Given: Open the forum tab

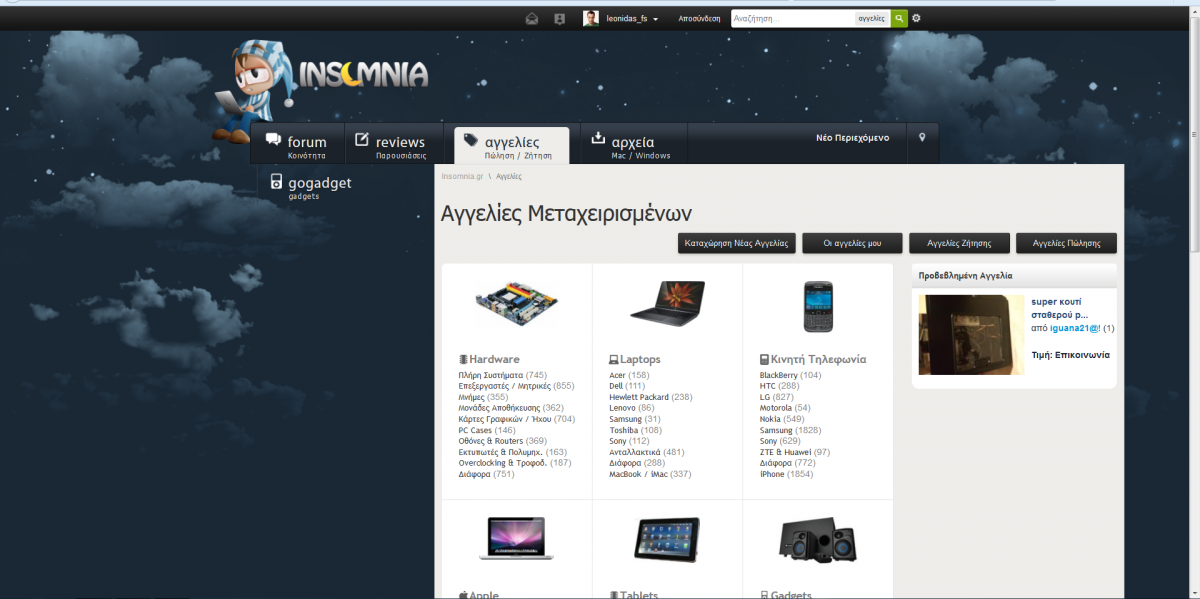Looking at the screenshot, I should pyautogui.click(x=297, y=145).
